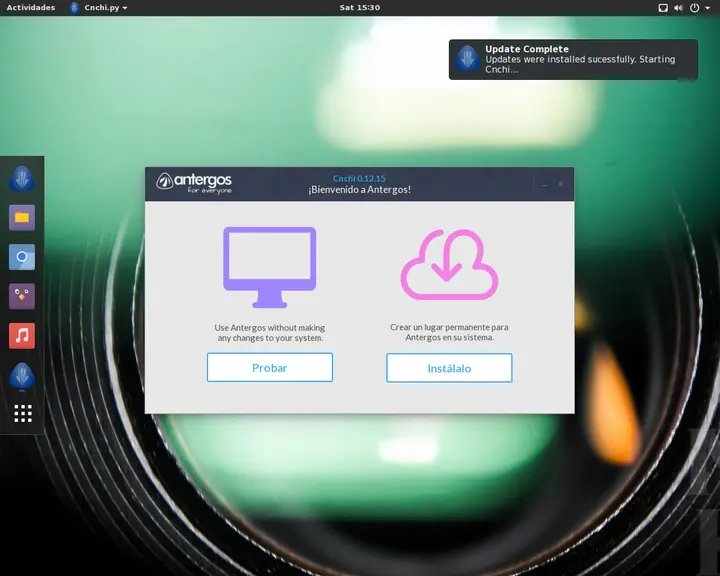Viewport: 720px width, 576px height.
Task: Click the Probar button
Action: click(270, 367)
